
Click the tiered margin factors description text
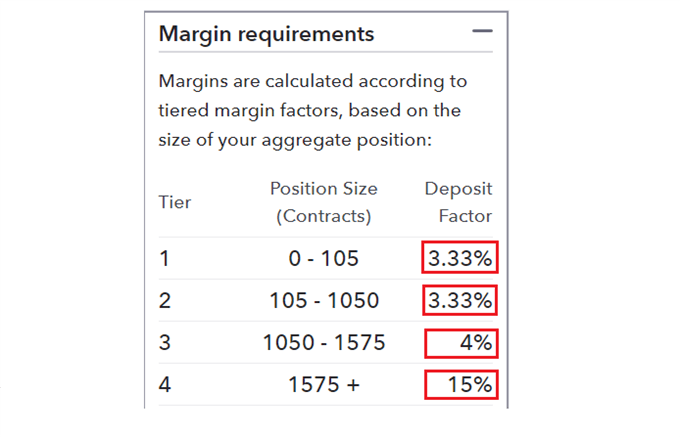pos(312,110)
